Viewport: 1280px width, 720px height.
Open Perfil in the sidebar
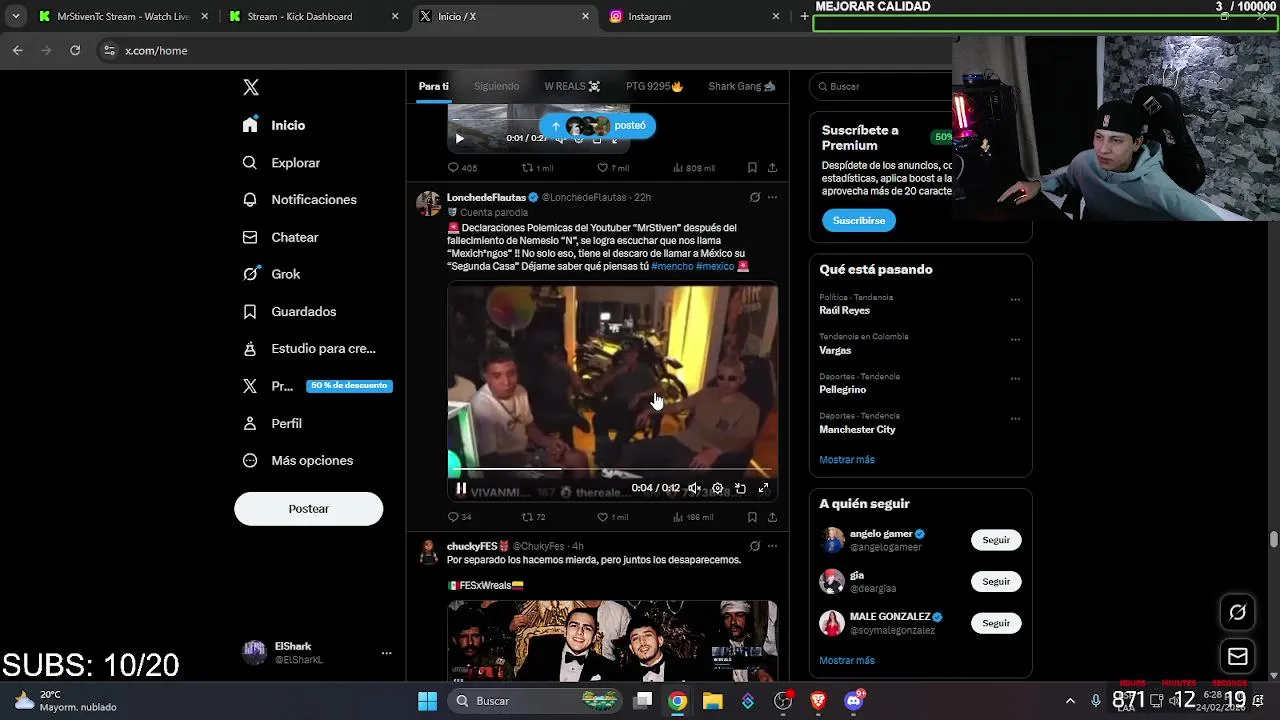[272, 423]
